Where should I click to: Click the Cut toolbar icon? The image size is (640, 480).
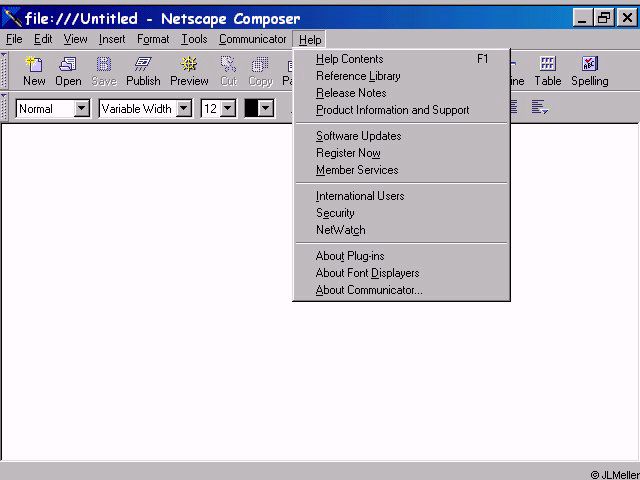click(229, 71)
